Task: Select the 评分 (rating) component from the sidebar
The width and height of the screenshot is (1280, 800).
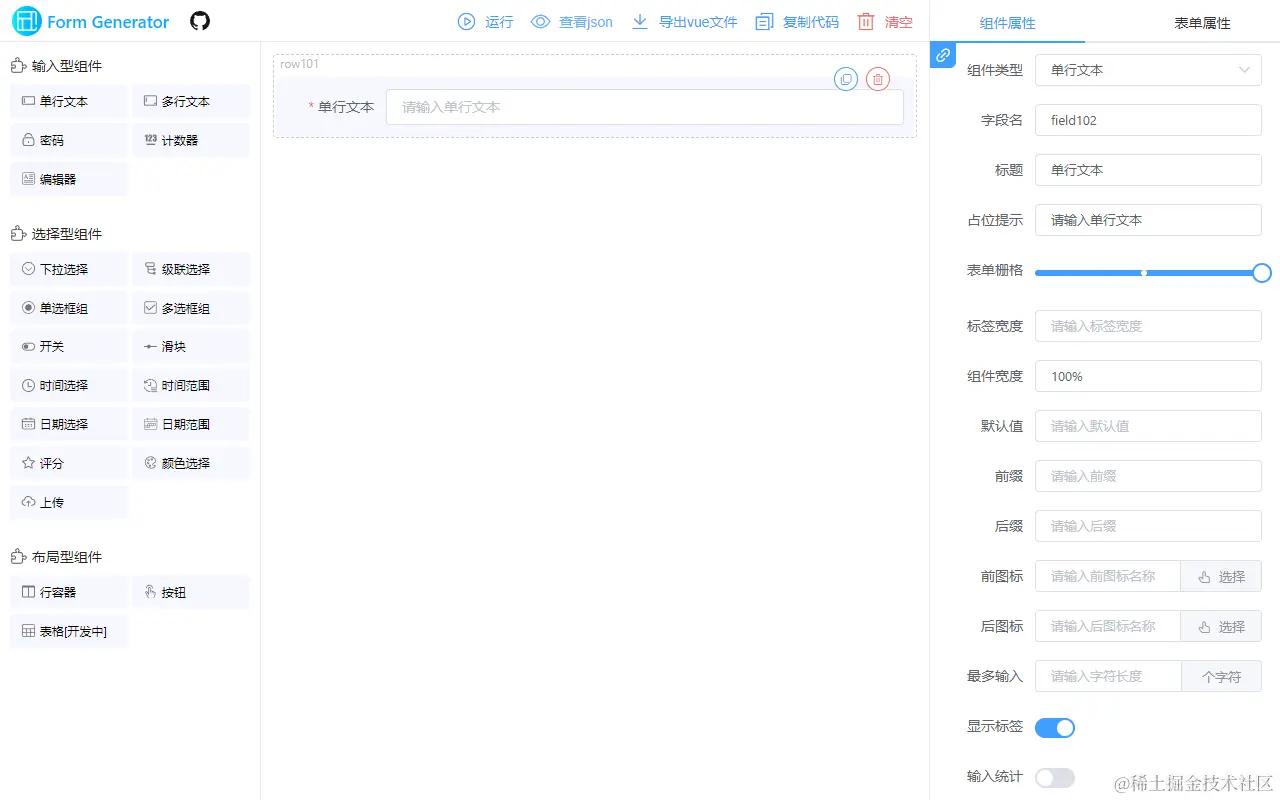Action: click(68, 462)
